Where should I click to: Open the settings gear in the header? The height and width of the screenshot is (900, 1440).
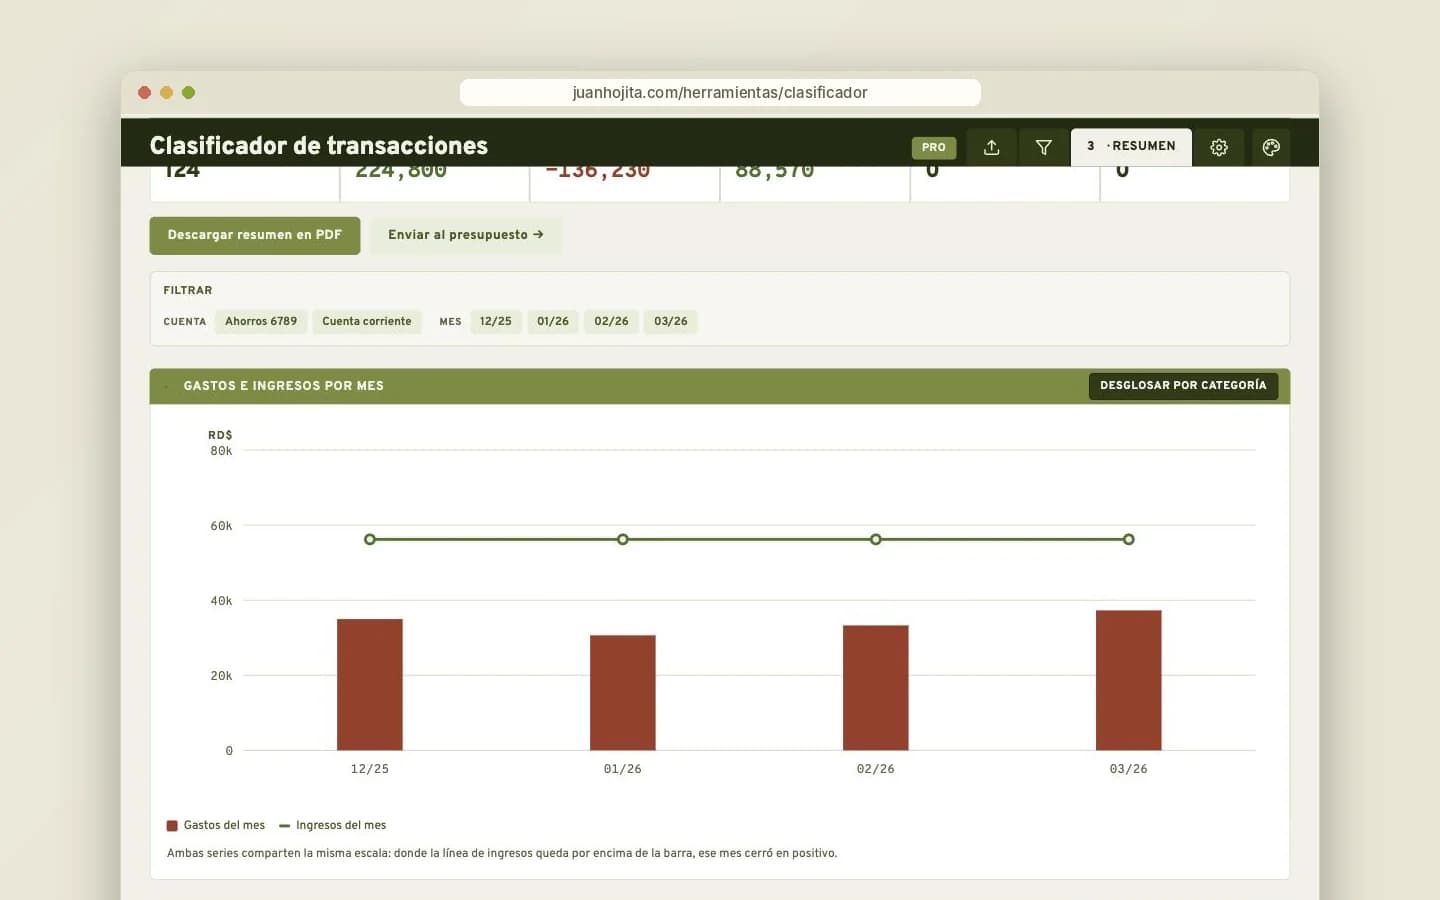coord(1219,147)
